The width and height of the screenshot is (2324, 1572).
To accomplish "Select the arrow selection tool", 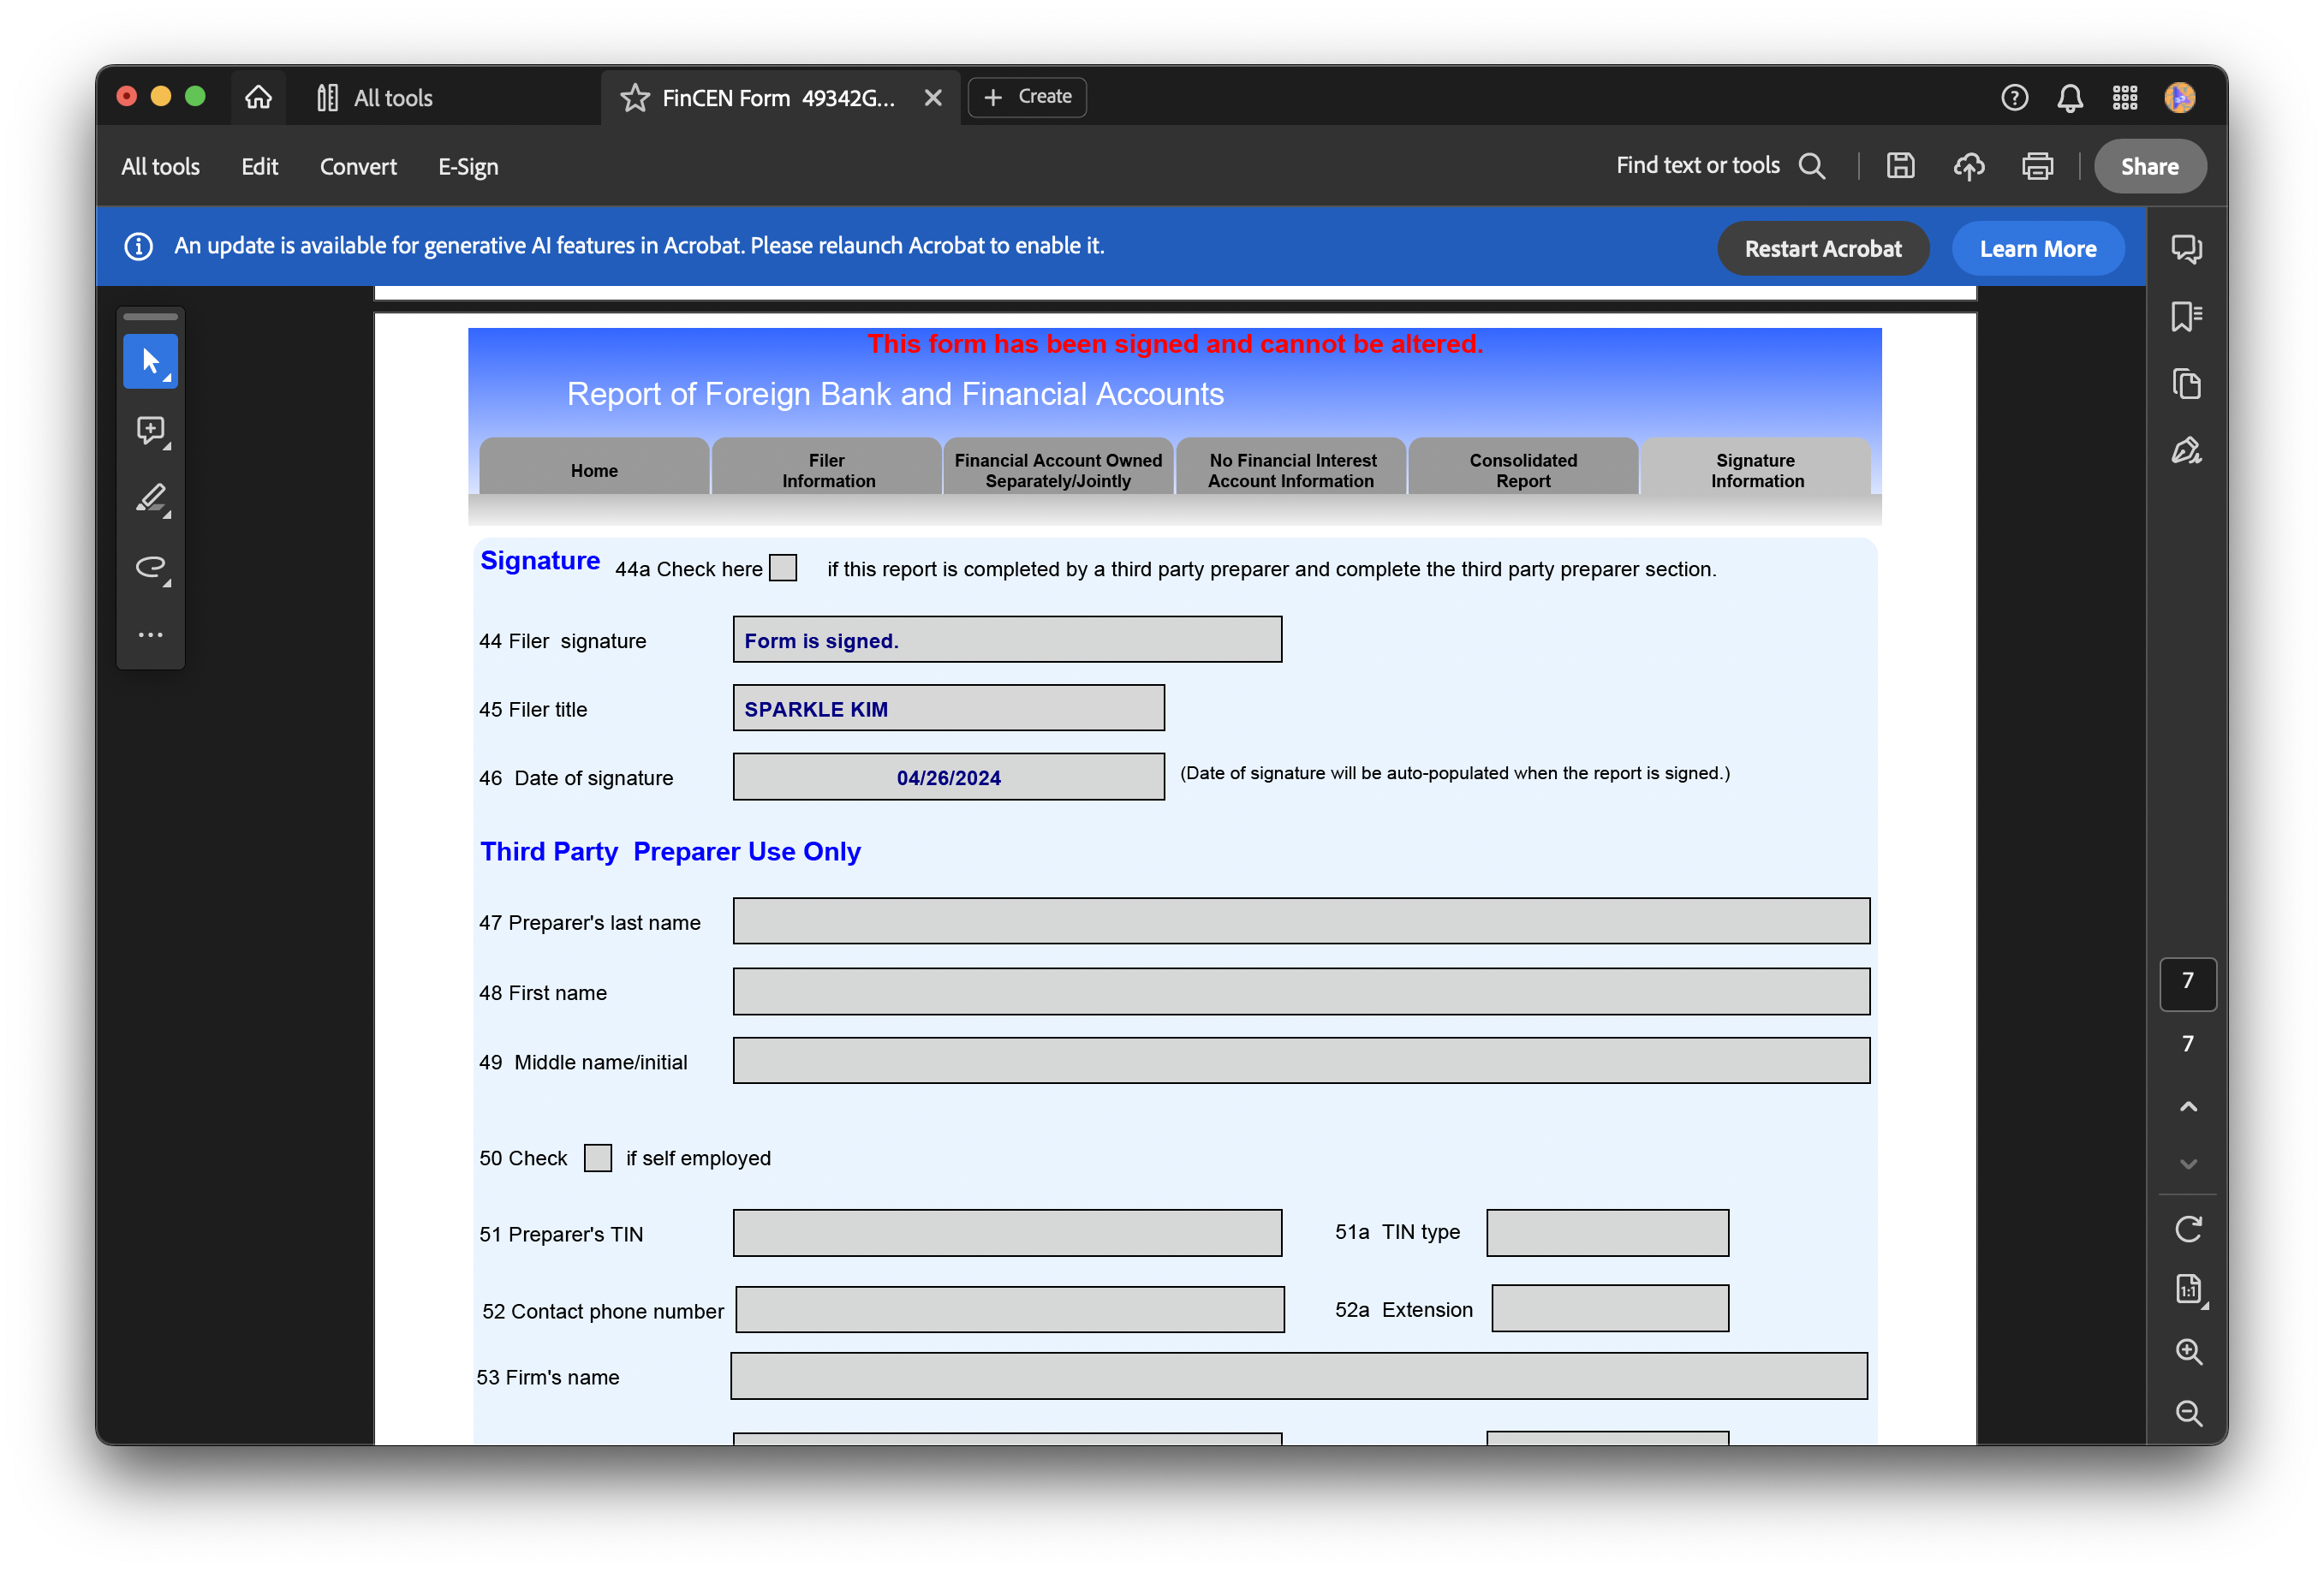I will click(150, 361).
